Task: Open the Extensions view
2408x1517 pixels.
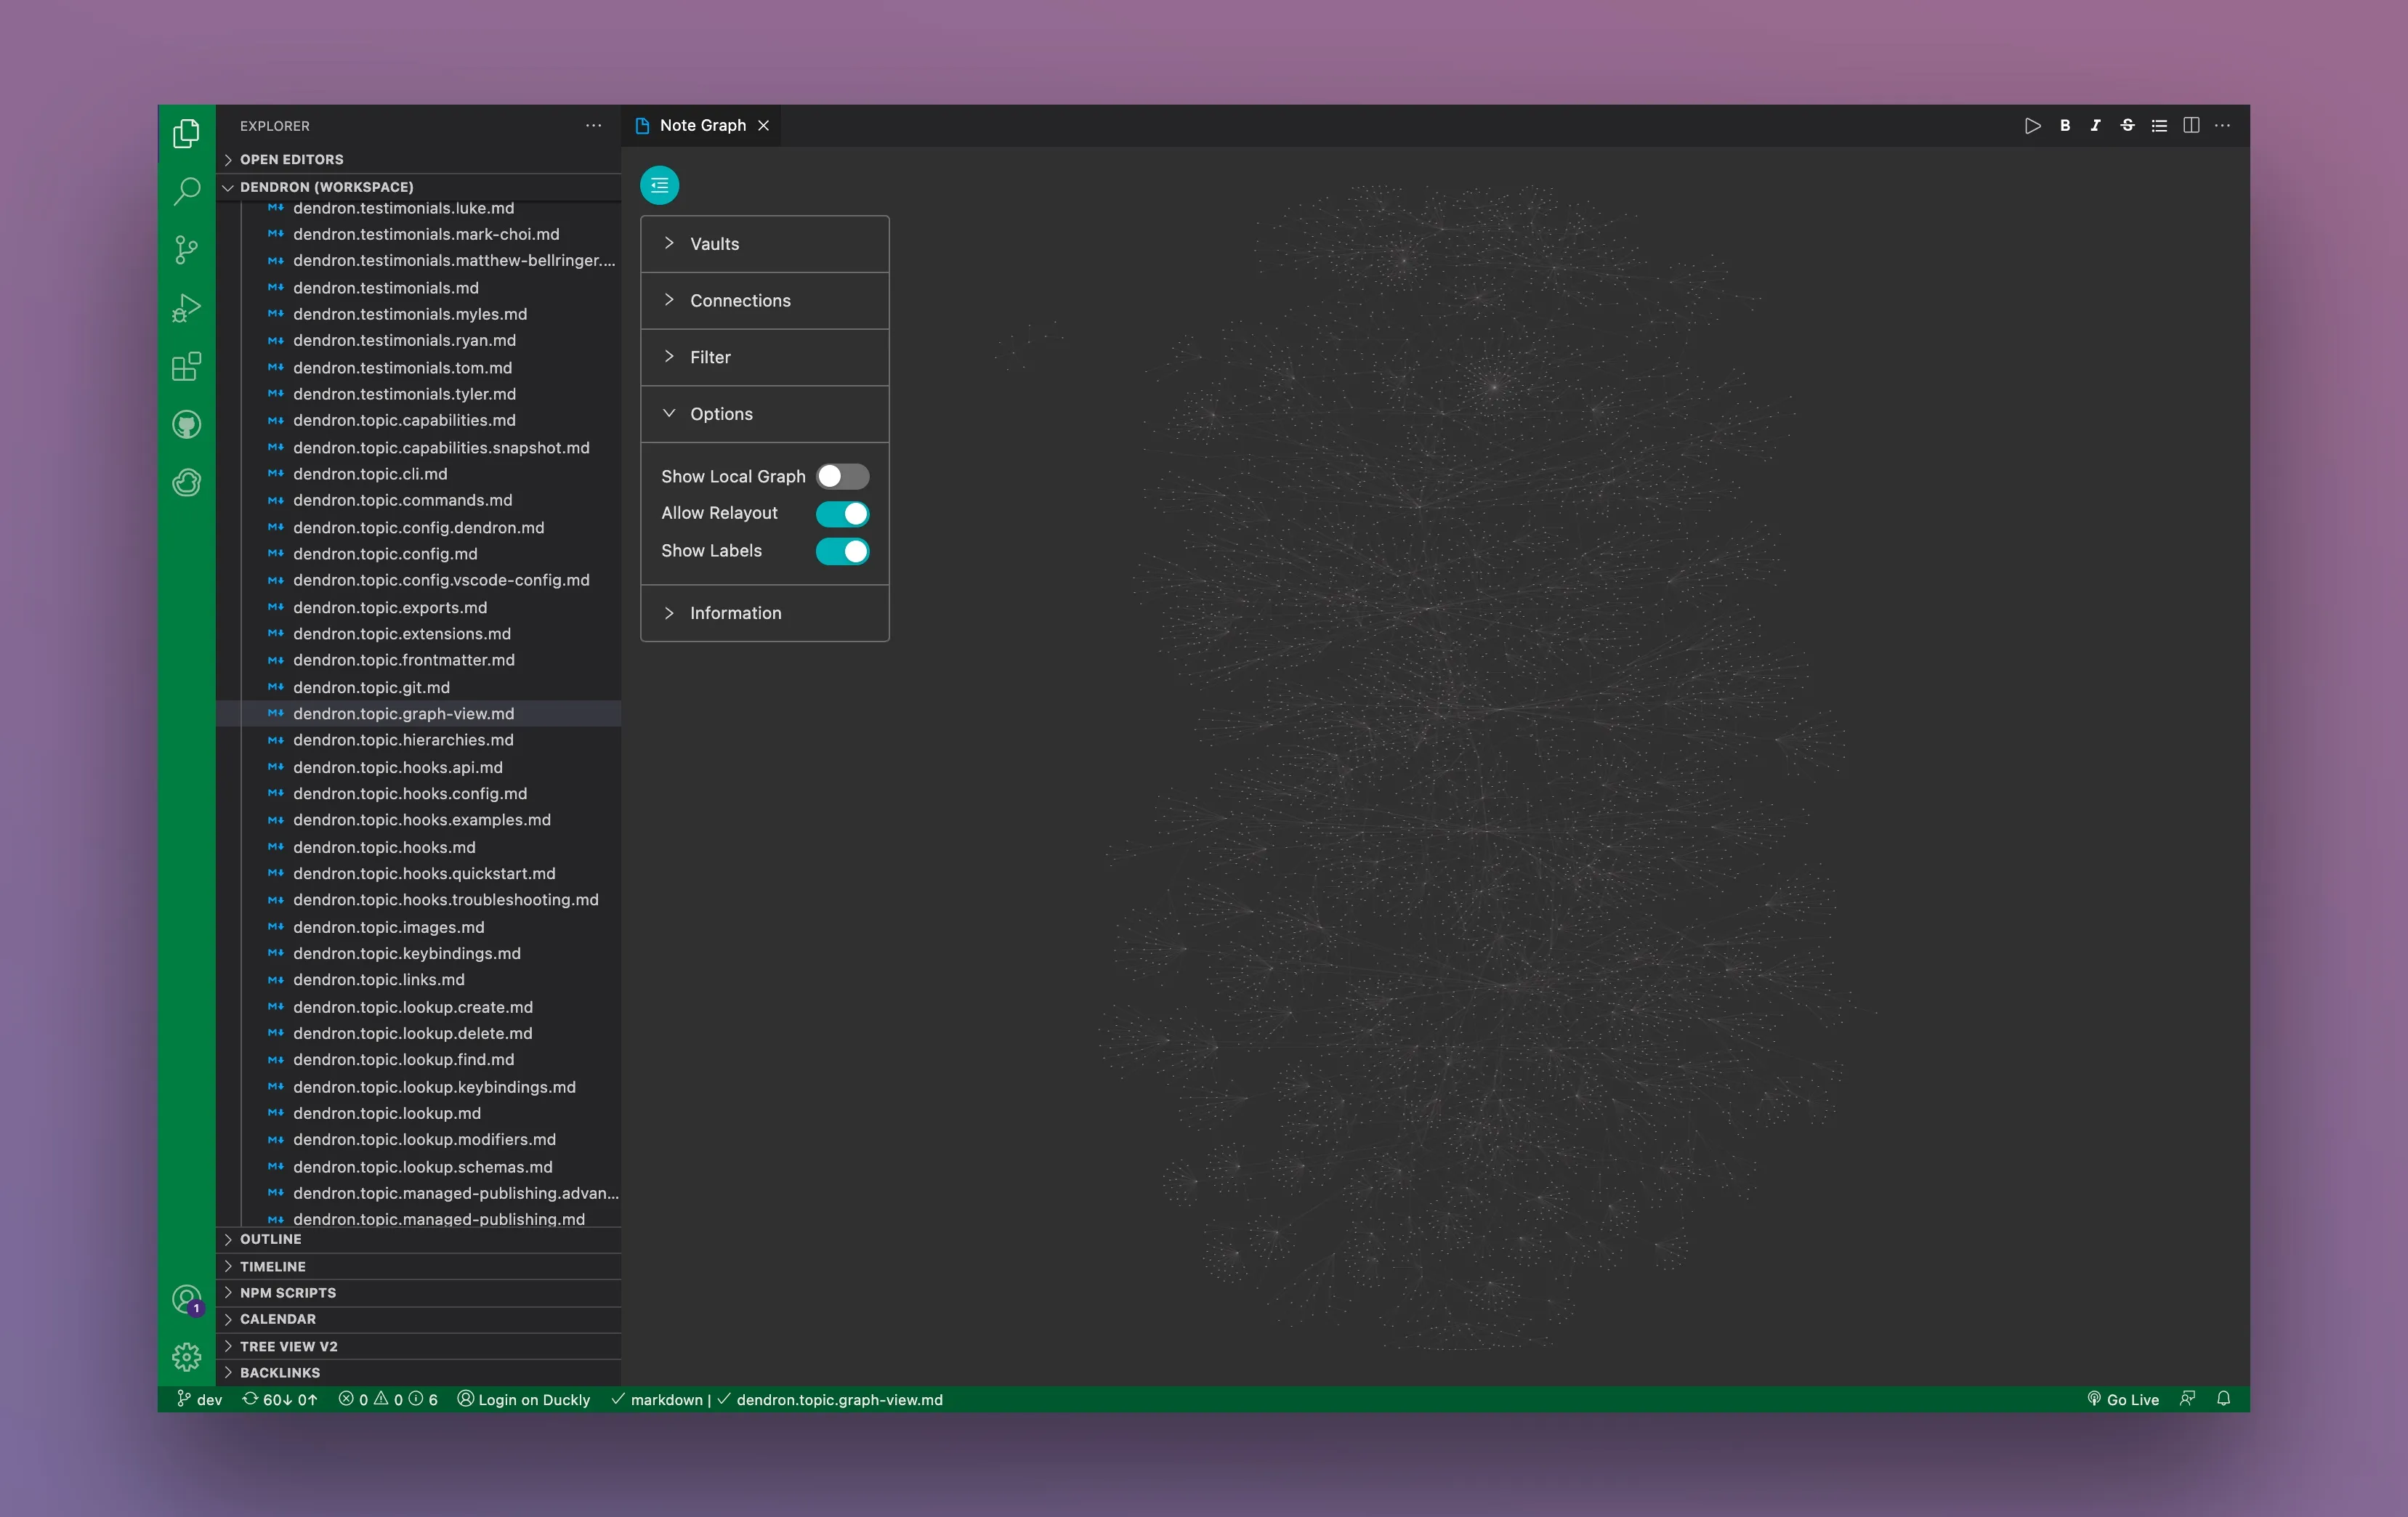Action: (x=186, y=366)
